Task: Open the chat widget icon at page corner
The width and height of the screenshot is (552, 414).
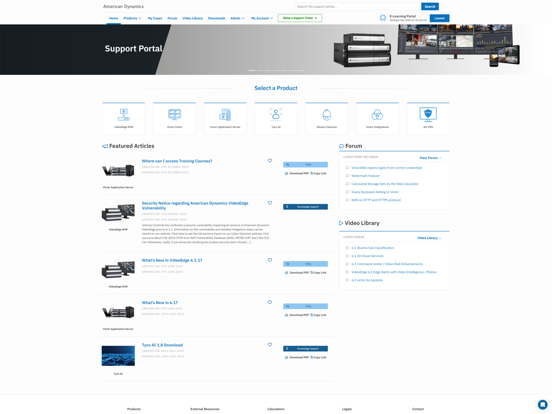Action: click(x=542, y=404)
